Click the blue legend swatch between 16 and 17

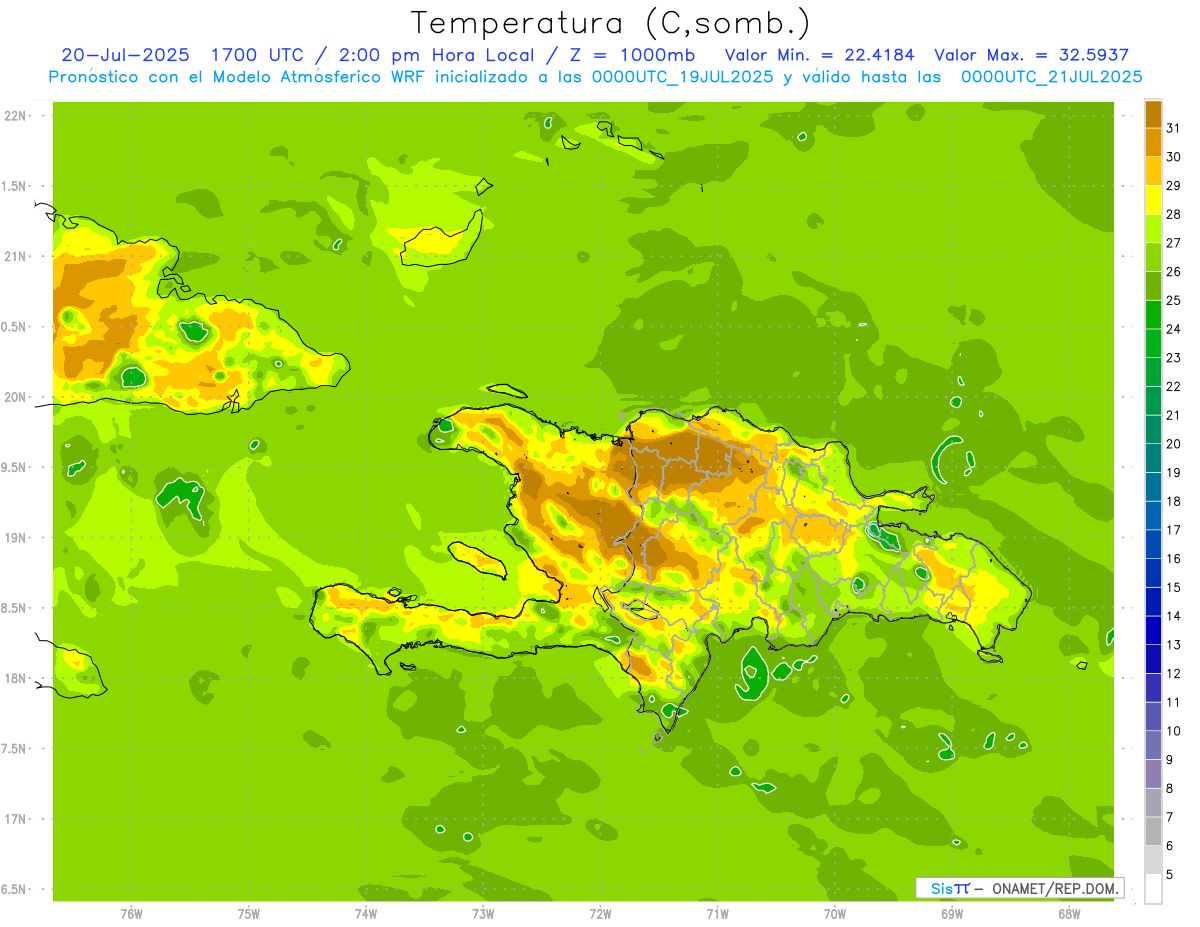point(1153,544)
